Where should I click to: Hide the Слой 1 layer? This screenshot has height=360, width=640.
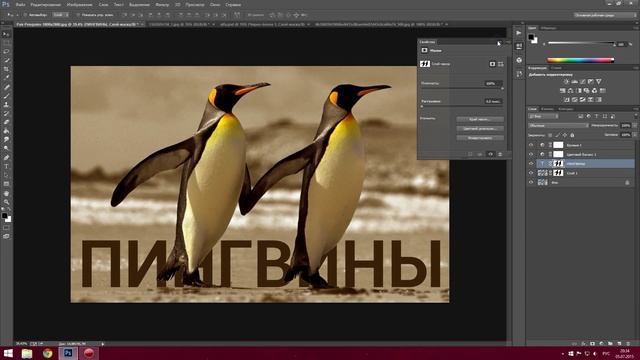point(531,173)
